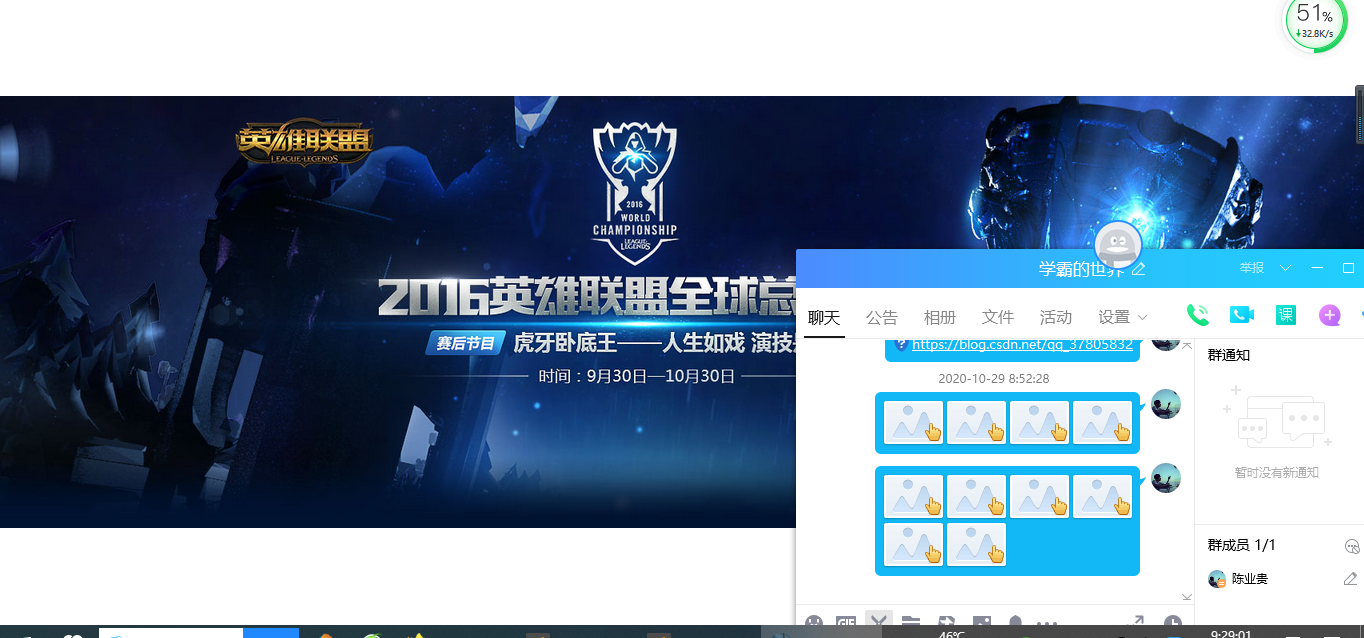The height and width of the screenshot is (638, 1364).
Task: Click the 群成员 1/1 heading
Action: coord(1241,545)
